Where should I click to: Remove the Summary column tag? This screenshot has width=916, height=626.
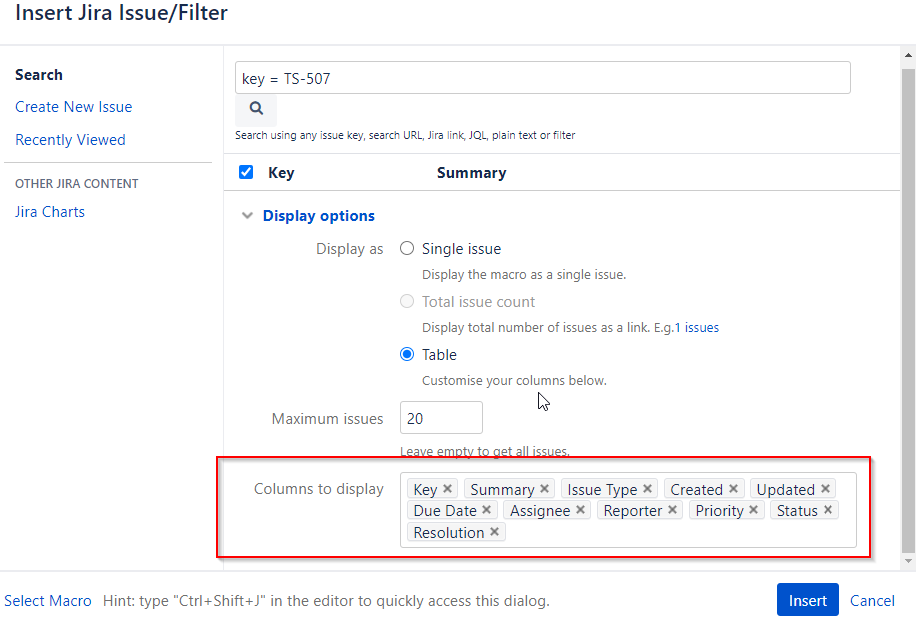pos(544,488)
